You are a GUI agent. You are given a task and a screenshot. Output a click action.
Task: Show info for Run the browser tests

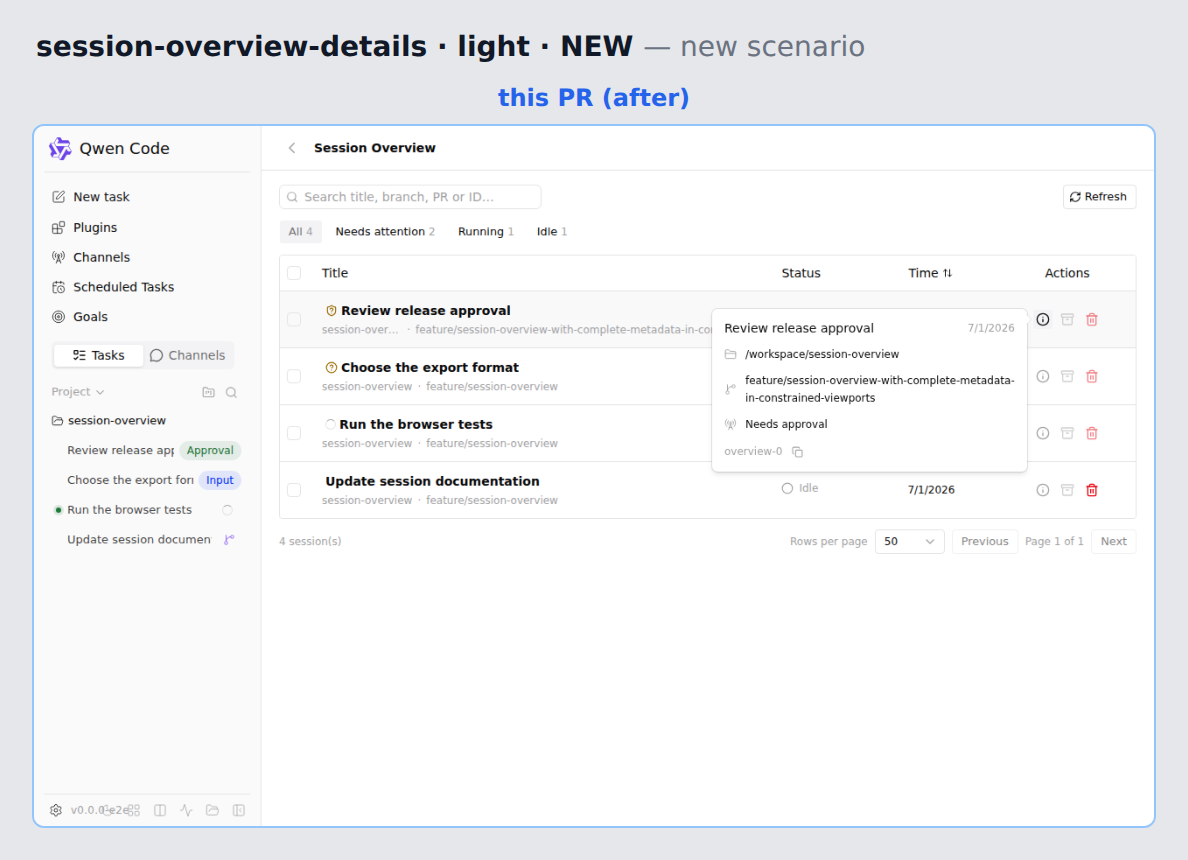point(1043,433)
